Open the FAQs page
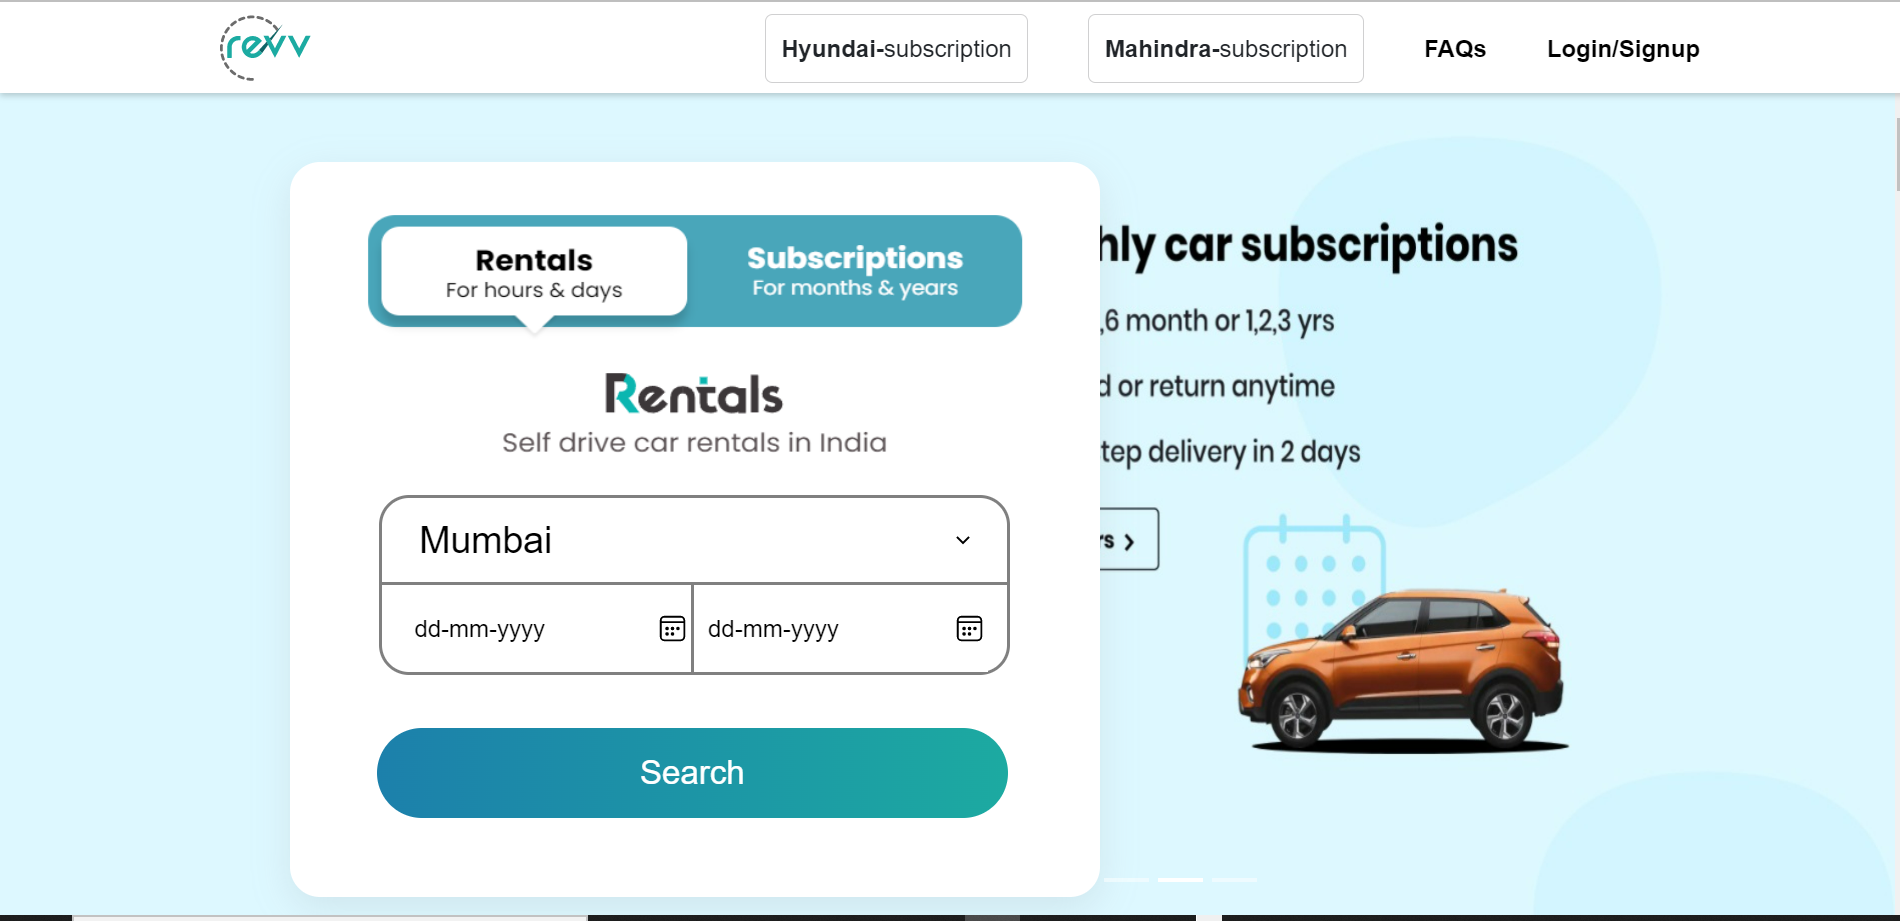 click(1455, 48)
